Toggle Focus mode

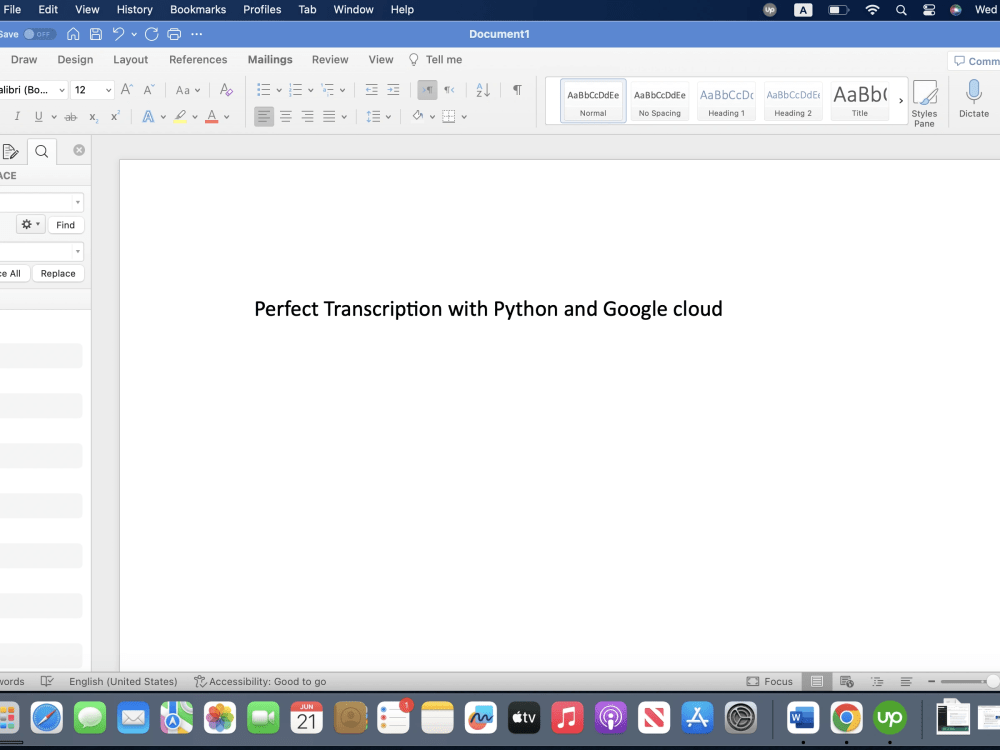point(770,682)
